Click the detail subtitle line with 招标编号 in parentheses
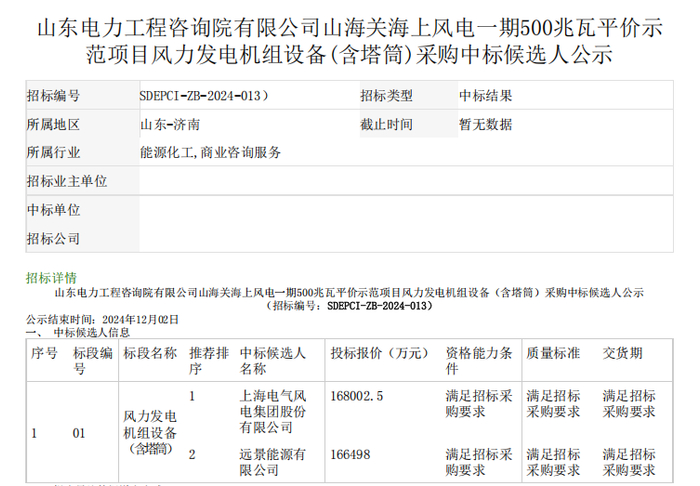This screenshot has height=486, width=700. coord(349,306)
